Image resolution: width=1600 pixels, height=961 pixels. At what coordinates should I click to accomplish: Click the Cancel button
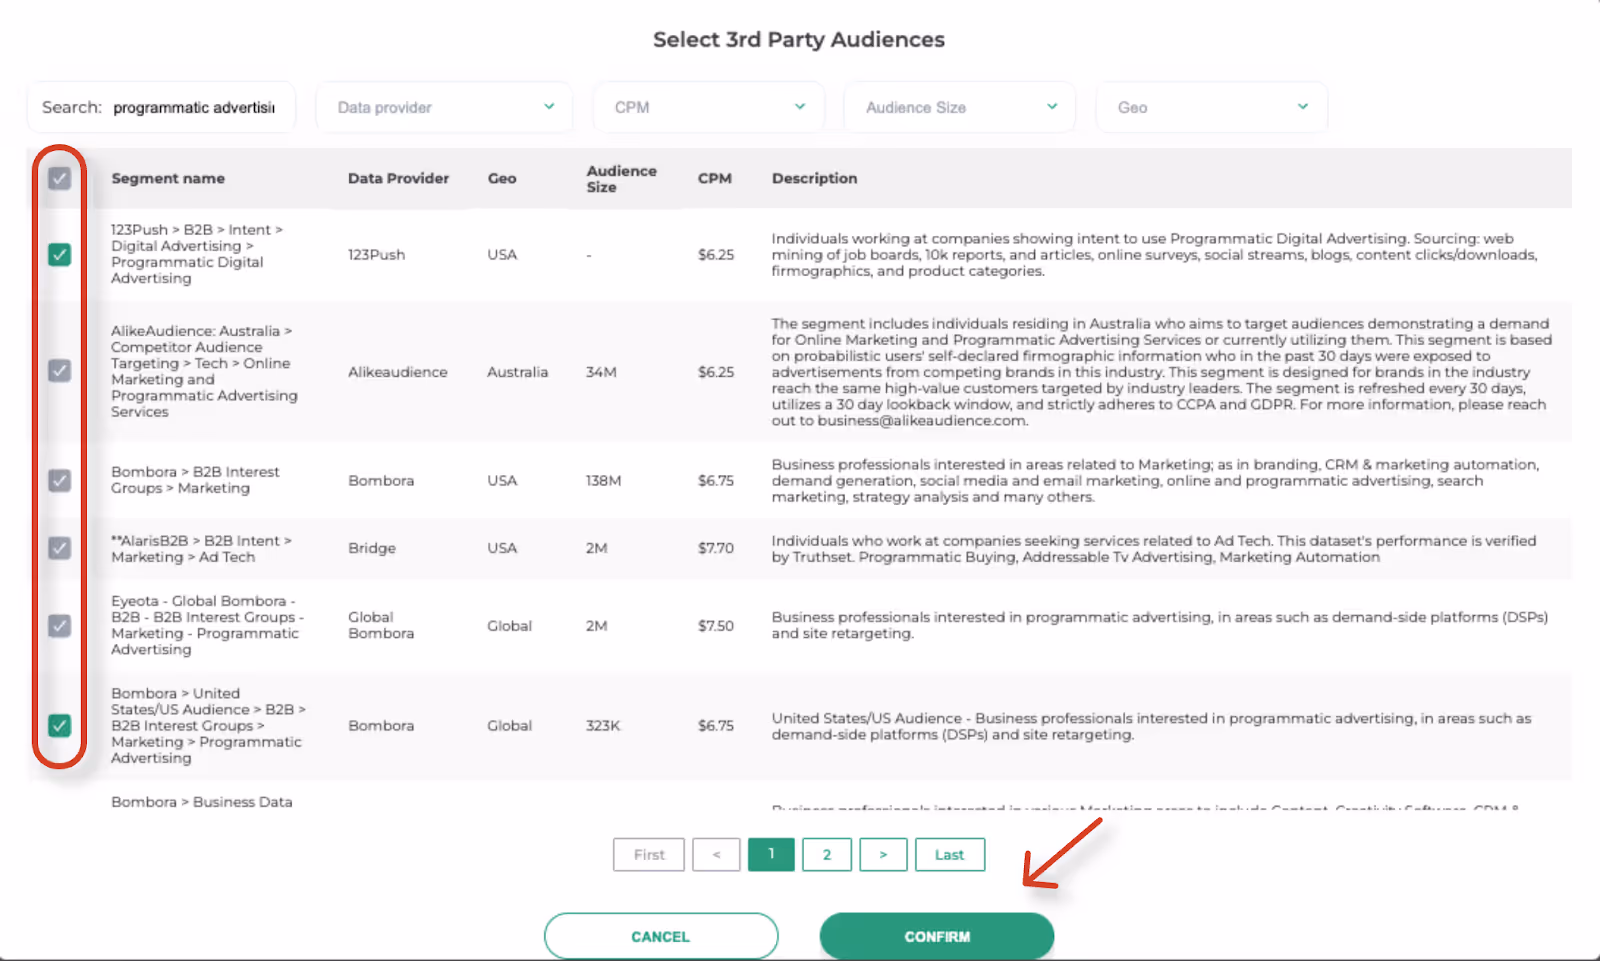pos(660,936)
